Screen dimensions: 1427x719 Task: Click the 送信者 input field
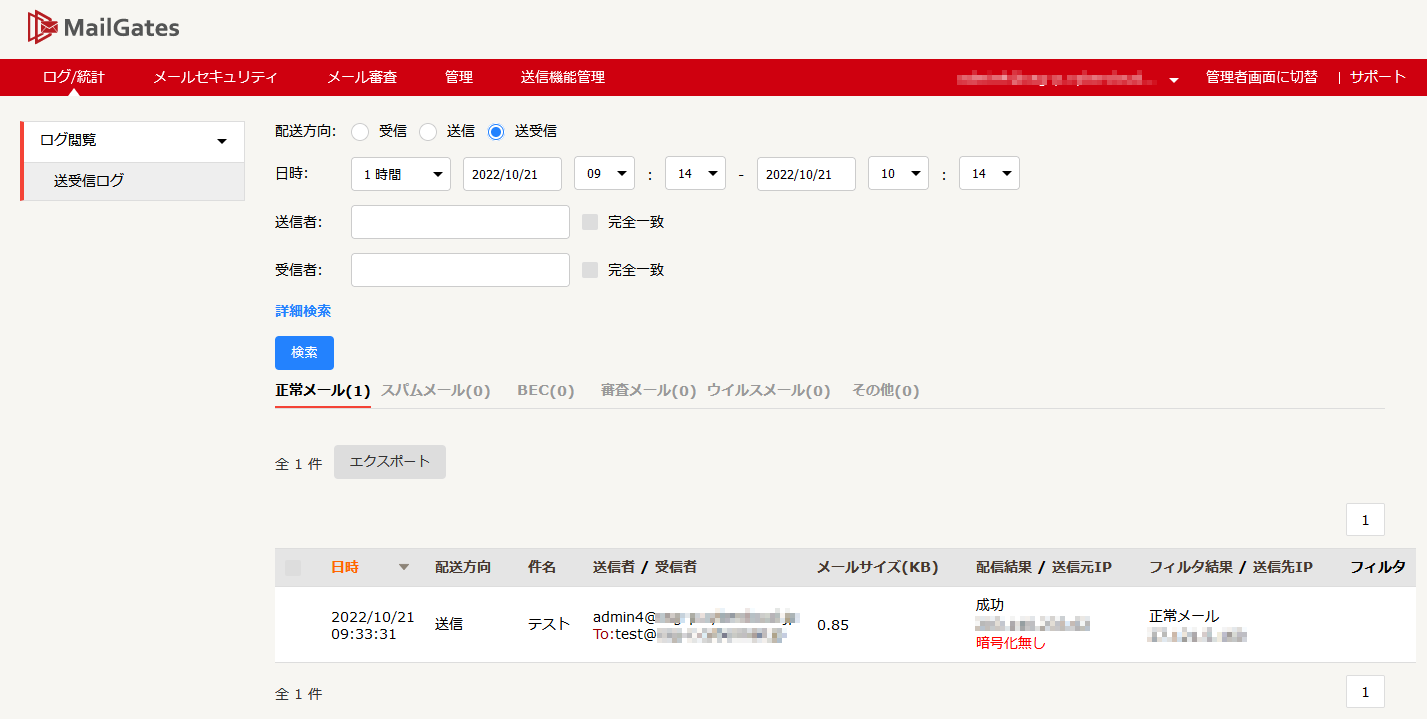(460, 222)
